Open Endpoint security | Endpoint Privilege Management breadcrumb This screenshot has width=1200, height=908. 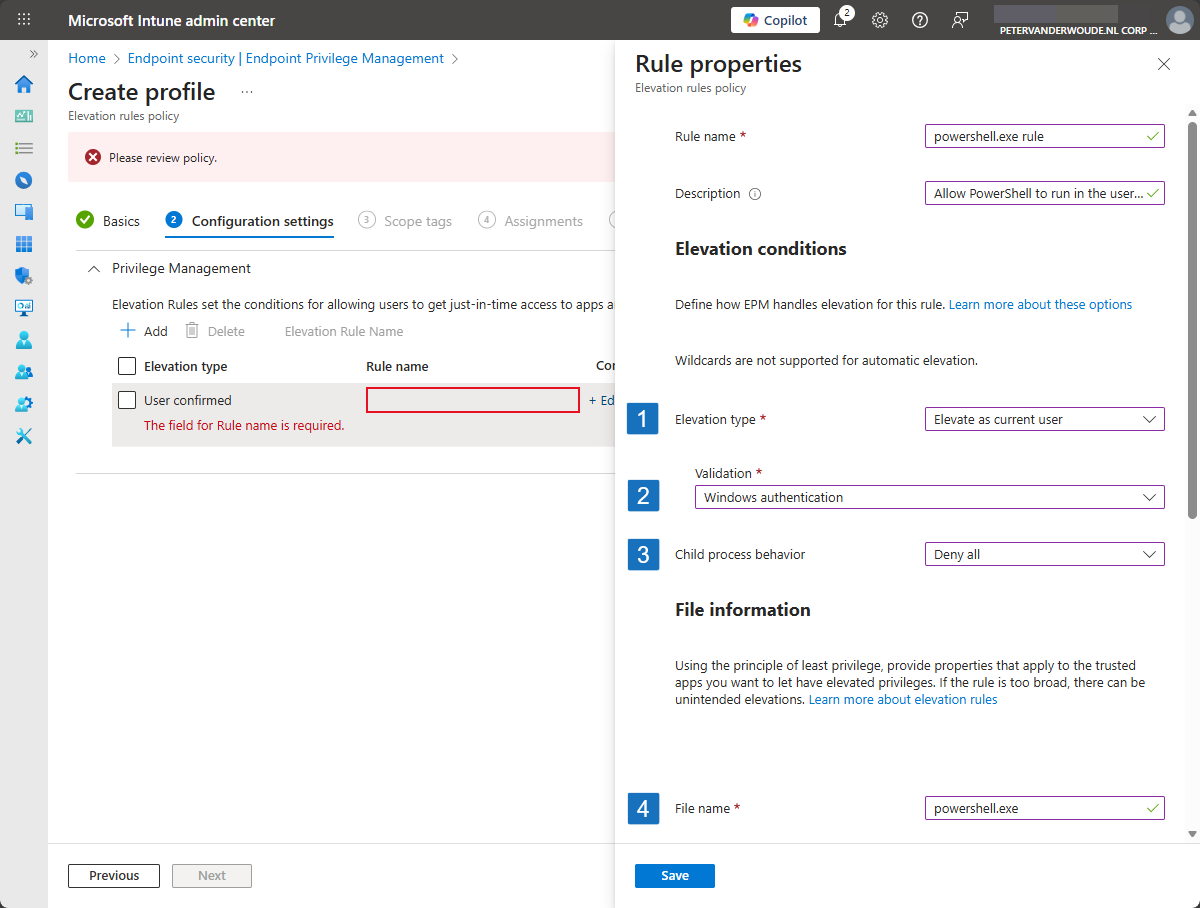coord(286,59)
